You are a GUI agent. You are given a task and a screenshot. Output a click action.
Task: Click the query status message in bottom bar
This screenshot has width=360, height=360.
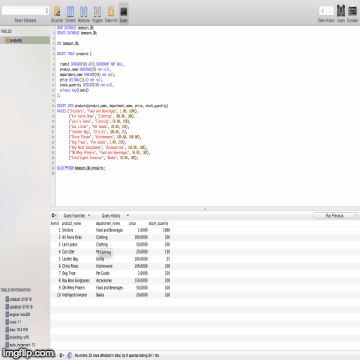tap(117, 355)
